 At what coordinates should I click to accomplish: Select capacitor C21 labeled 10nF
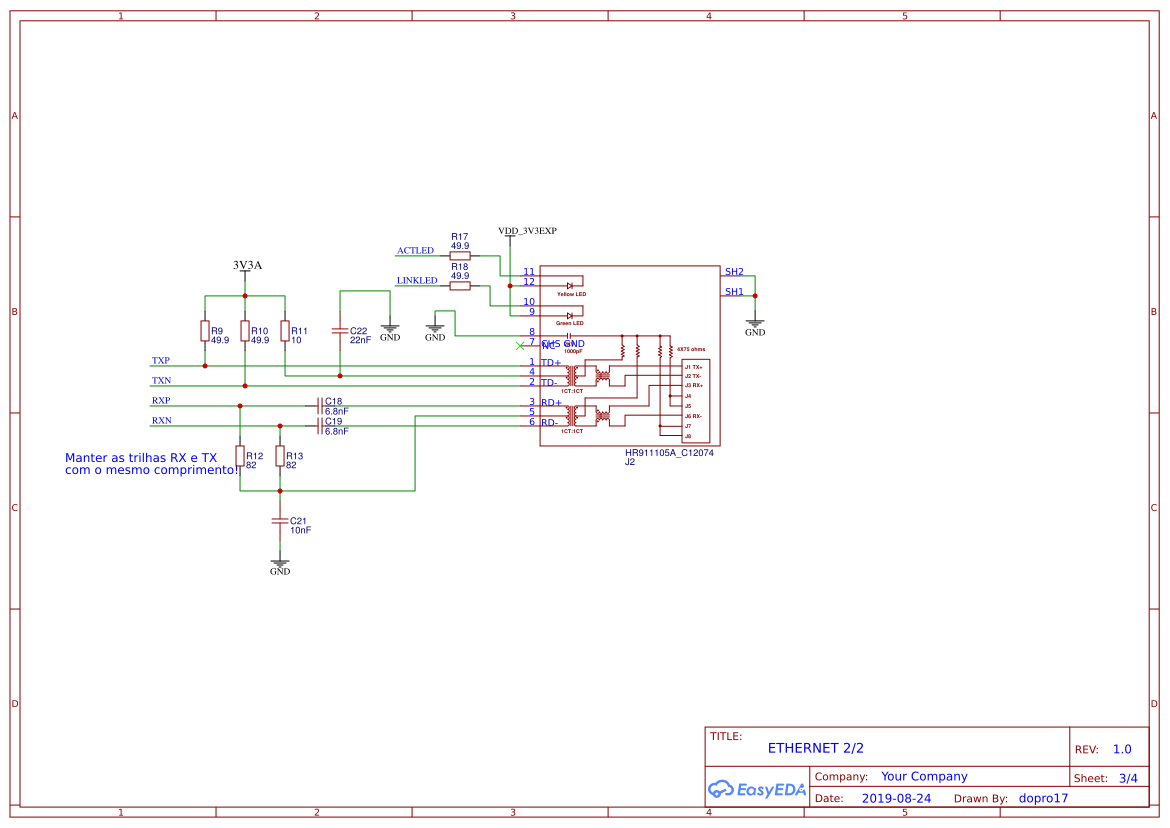[281, 523]
